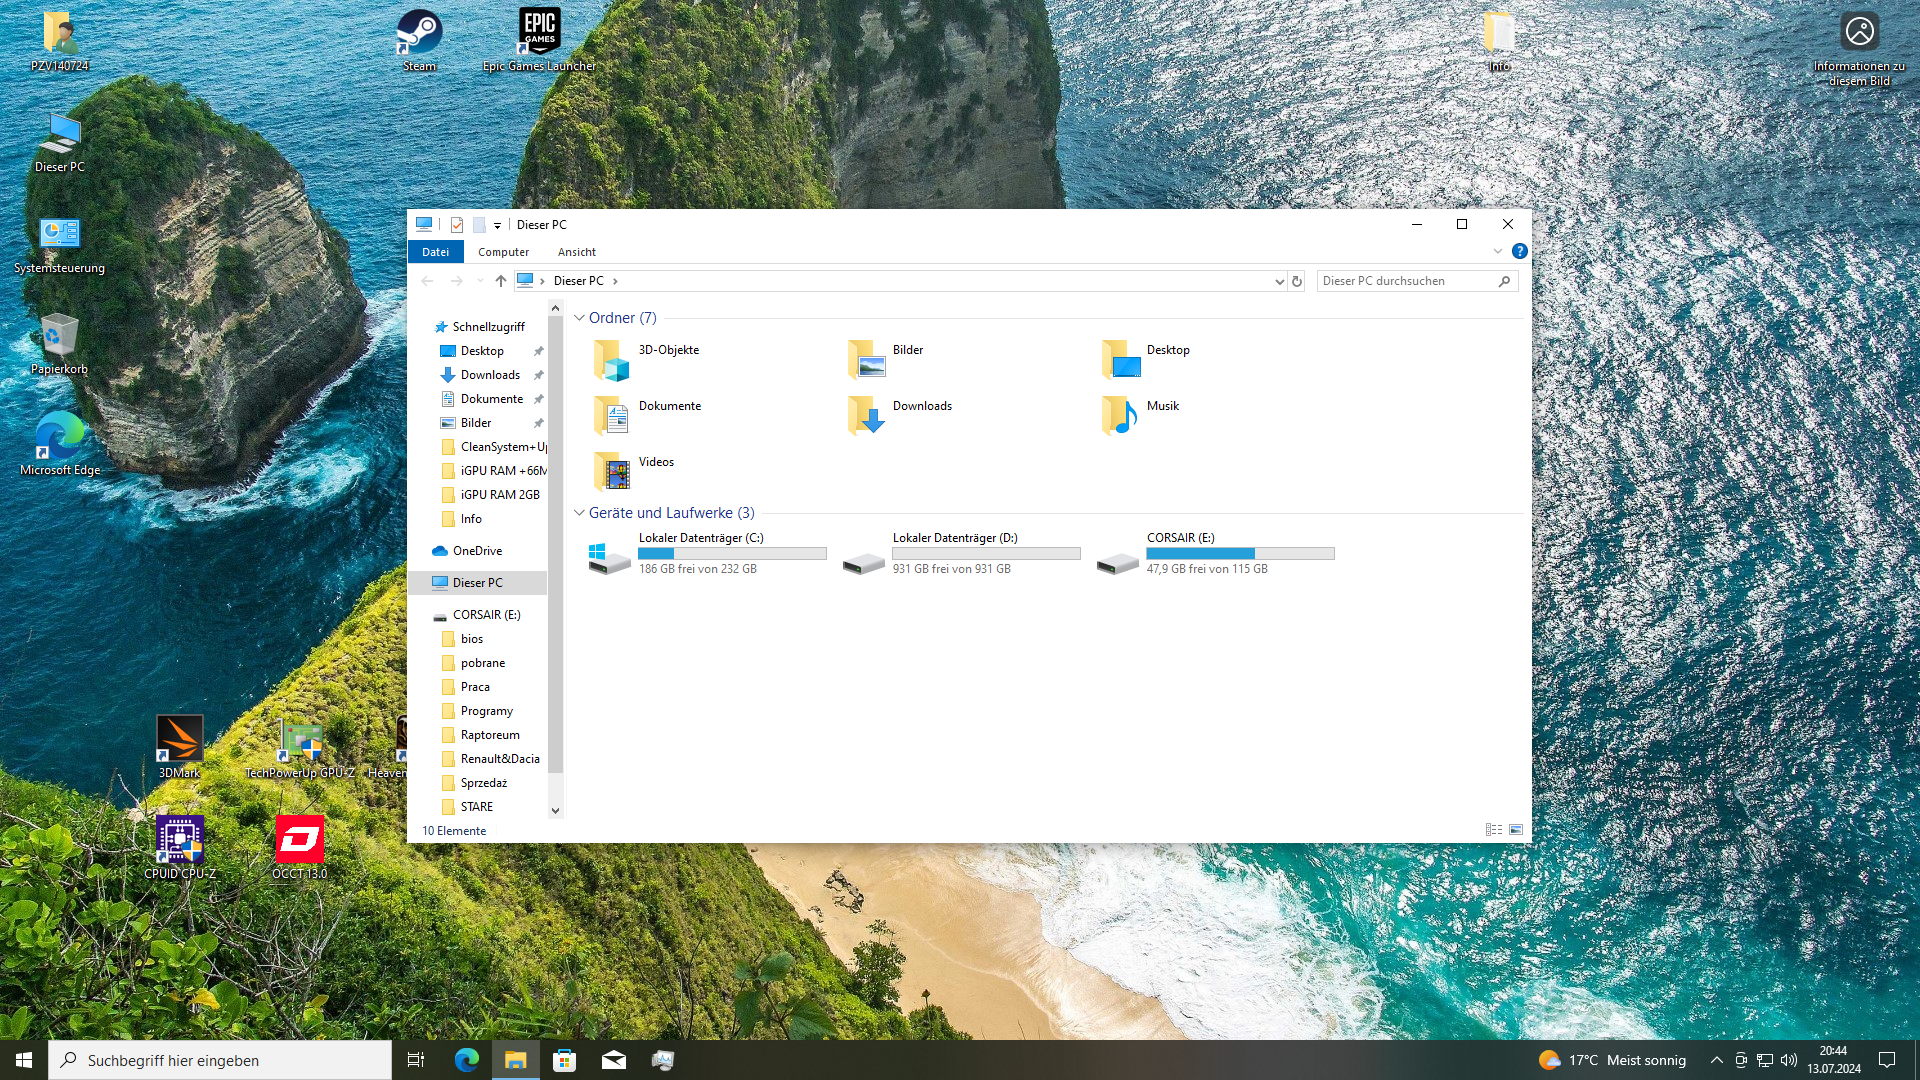Click the Informationen zu diesem Bild icon

pos(1860,47)
